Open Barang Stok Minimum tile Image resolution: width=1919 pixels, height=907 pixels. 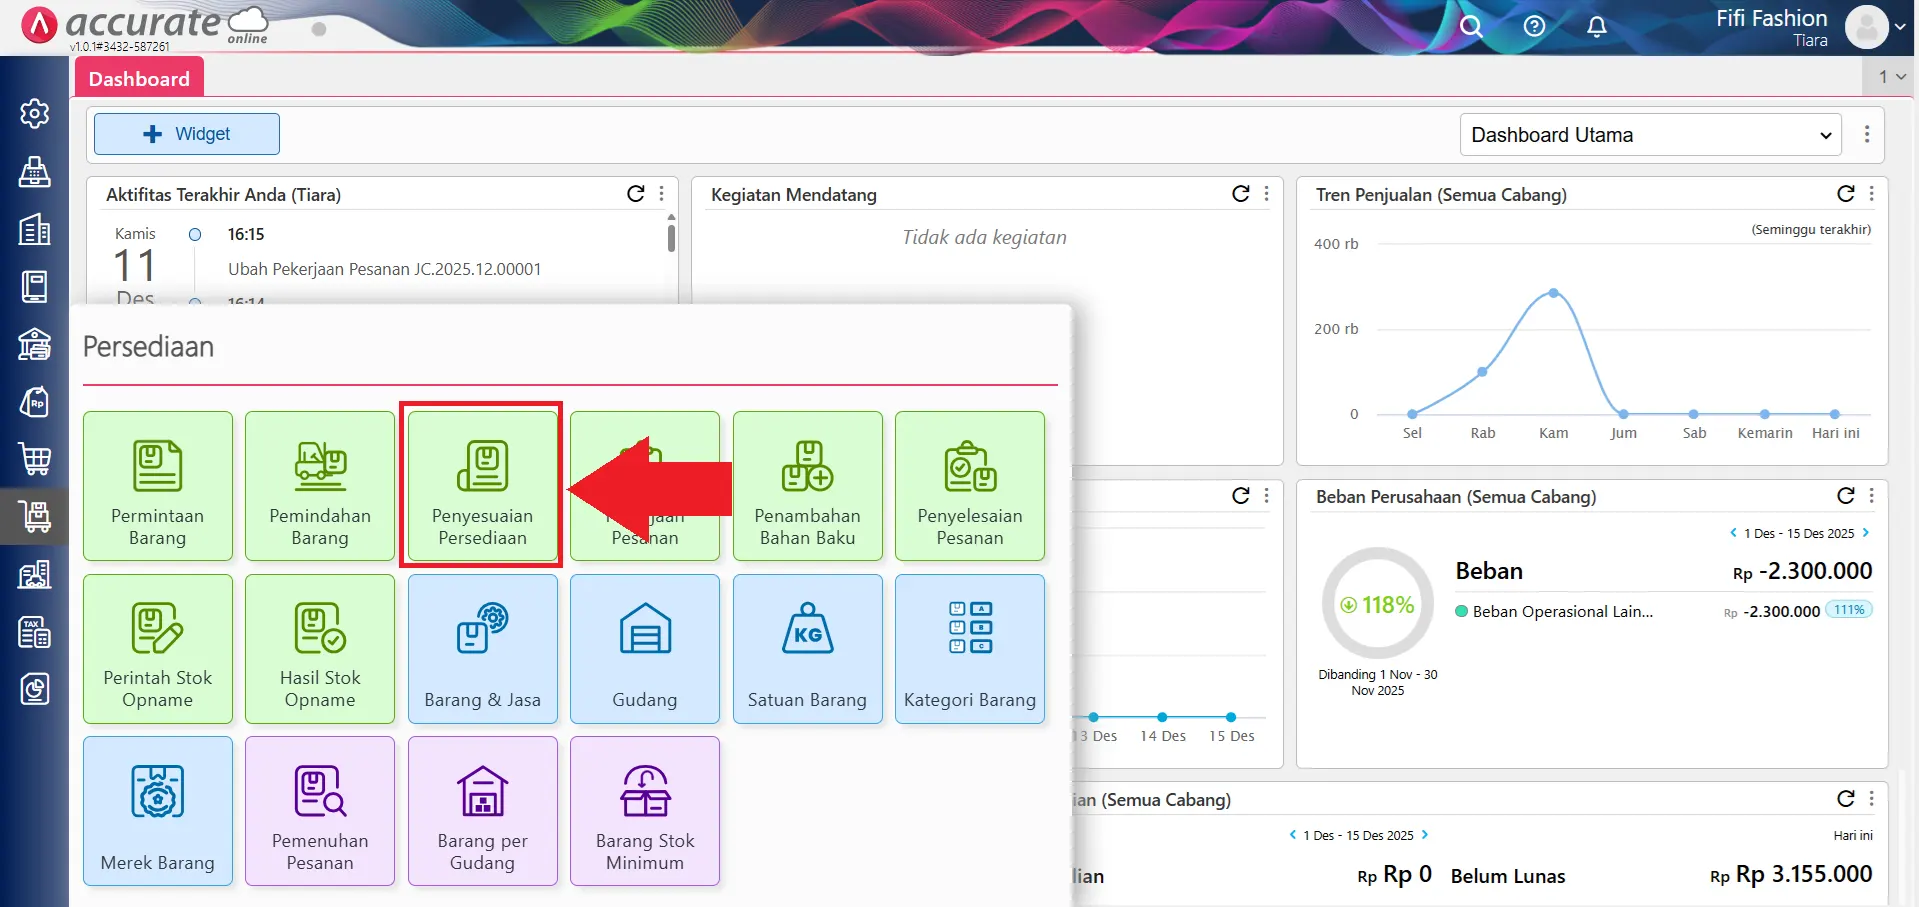(645, 811)
